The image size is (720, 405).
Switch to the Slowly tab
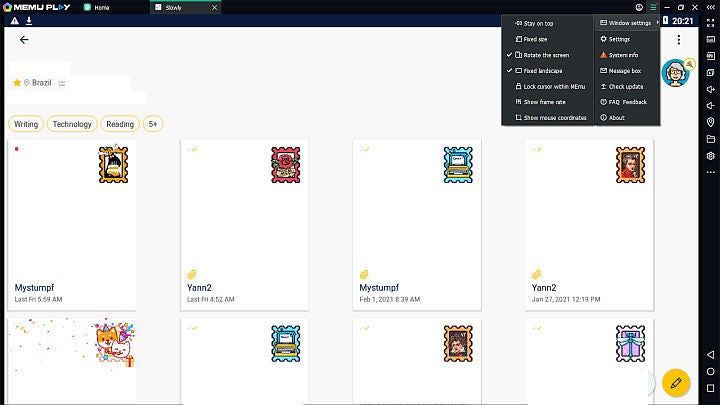(185, 7)
